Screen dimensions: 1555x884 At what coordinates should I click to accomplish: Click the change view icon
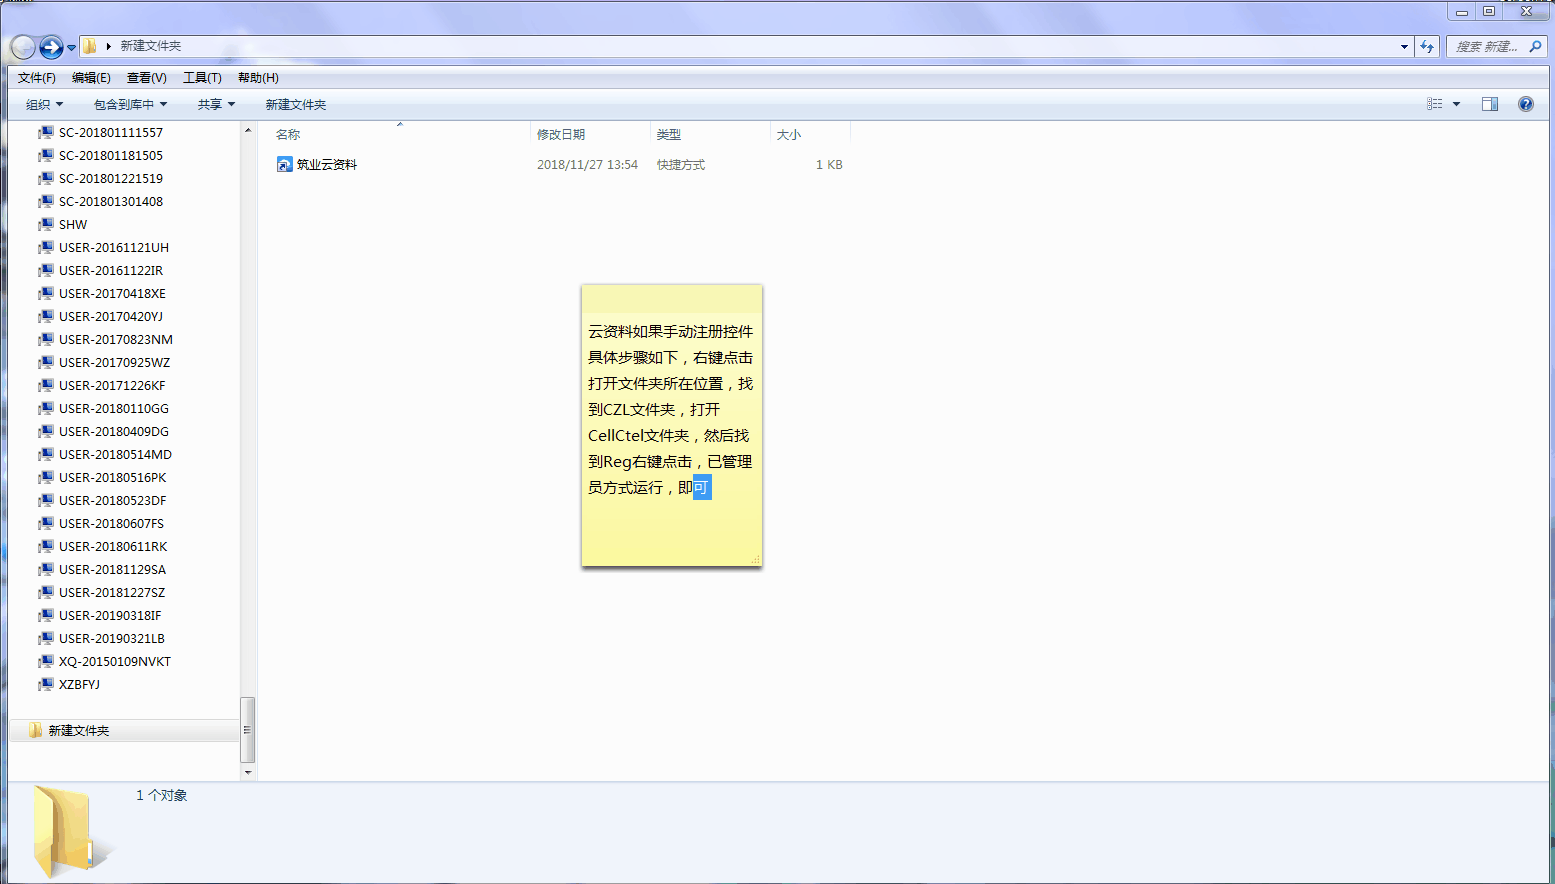(x=1435, y=104)
